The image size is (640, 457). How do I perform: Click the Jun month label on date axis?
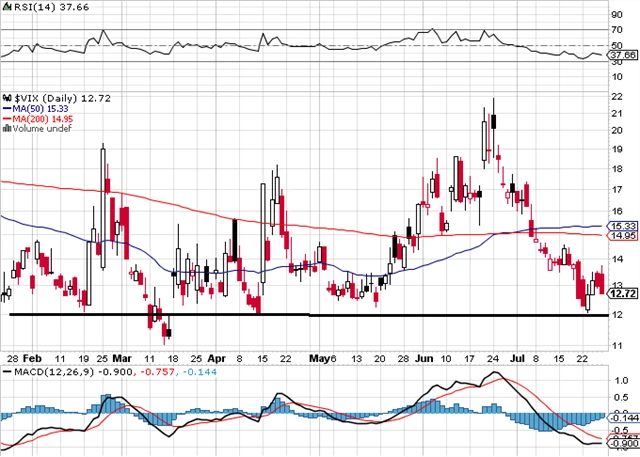point(424,358)
